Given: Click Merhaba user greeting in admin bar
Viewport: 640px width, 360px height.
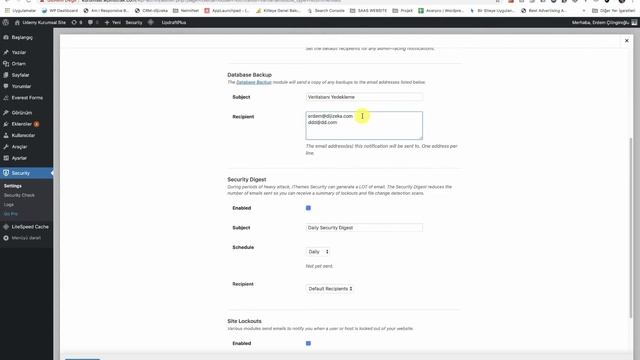Looking at the screenshot, I should pyautogui.click(x=600, y=22).
